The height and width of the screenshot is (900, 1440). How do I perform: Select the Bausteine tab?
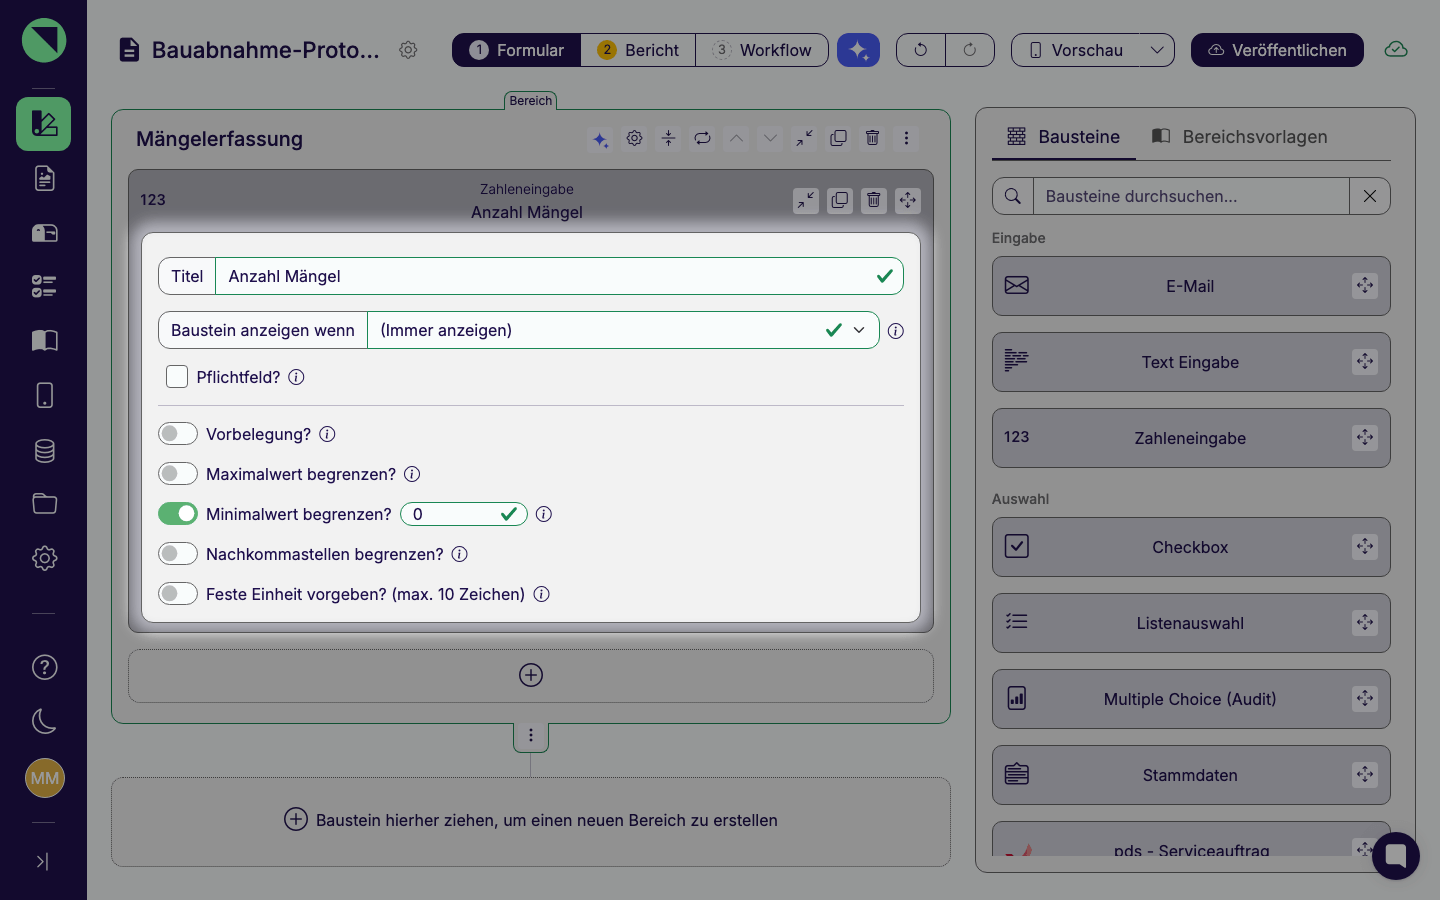pyautogui.click(x=1064, y=137)
